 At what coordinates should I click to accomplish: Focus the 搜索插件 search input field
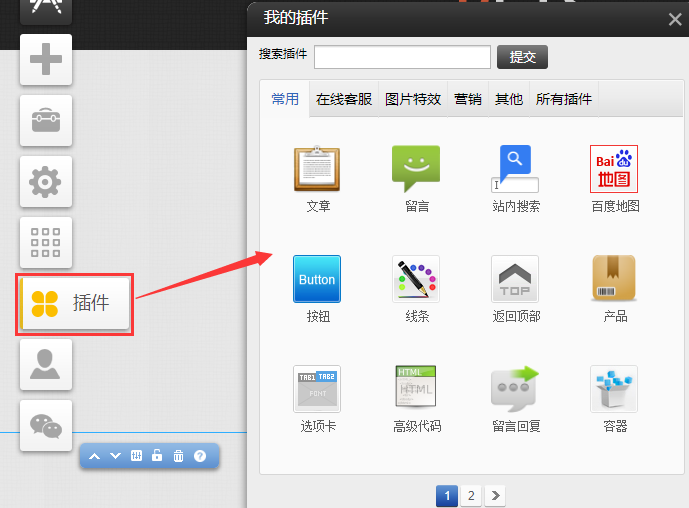coord(402,57)
